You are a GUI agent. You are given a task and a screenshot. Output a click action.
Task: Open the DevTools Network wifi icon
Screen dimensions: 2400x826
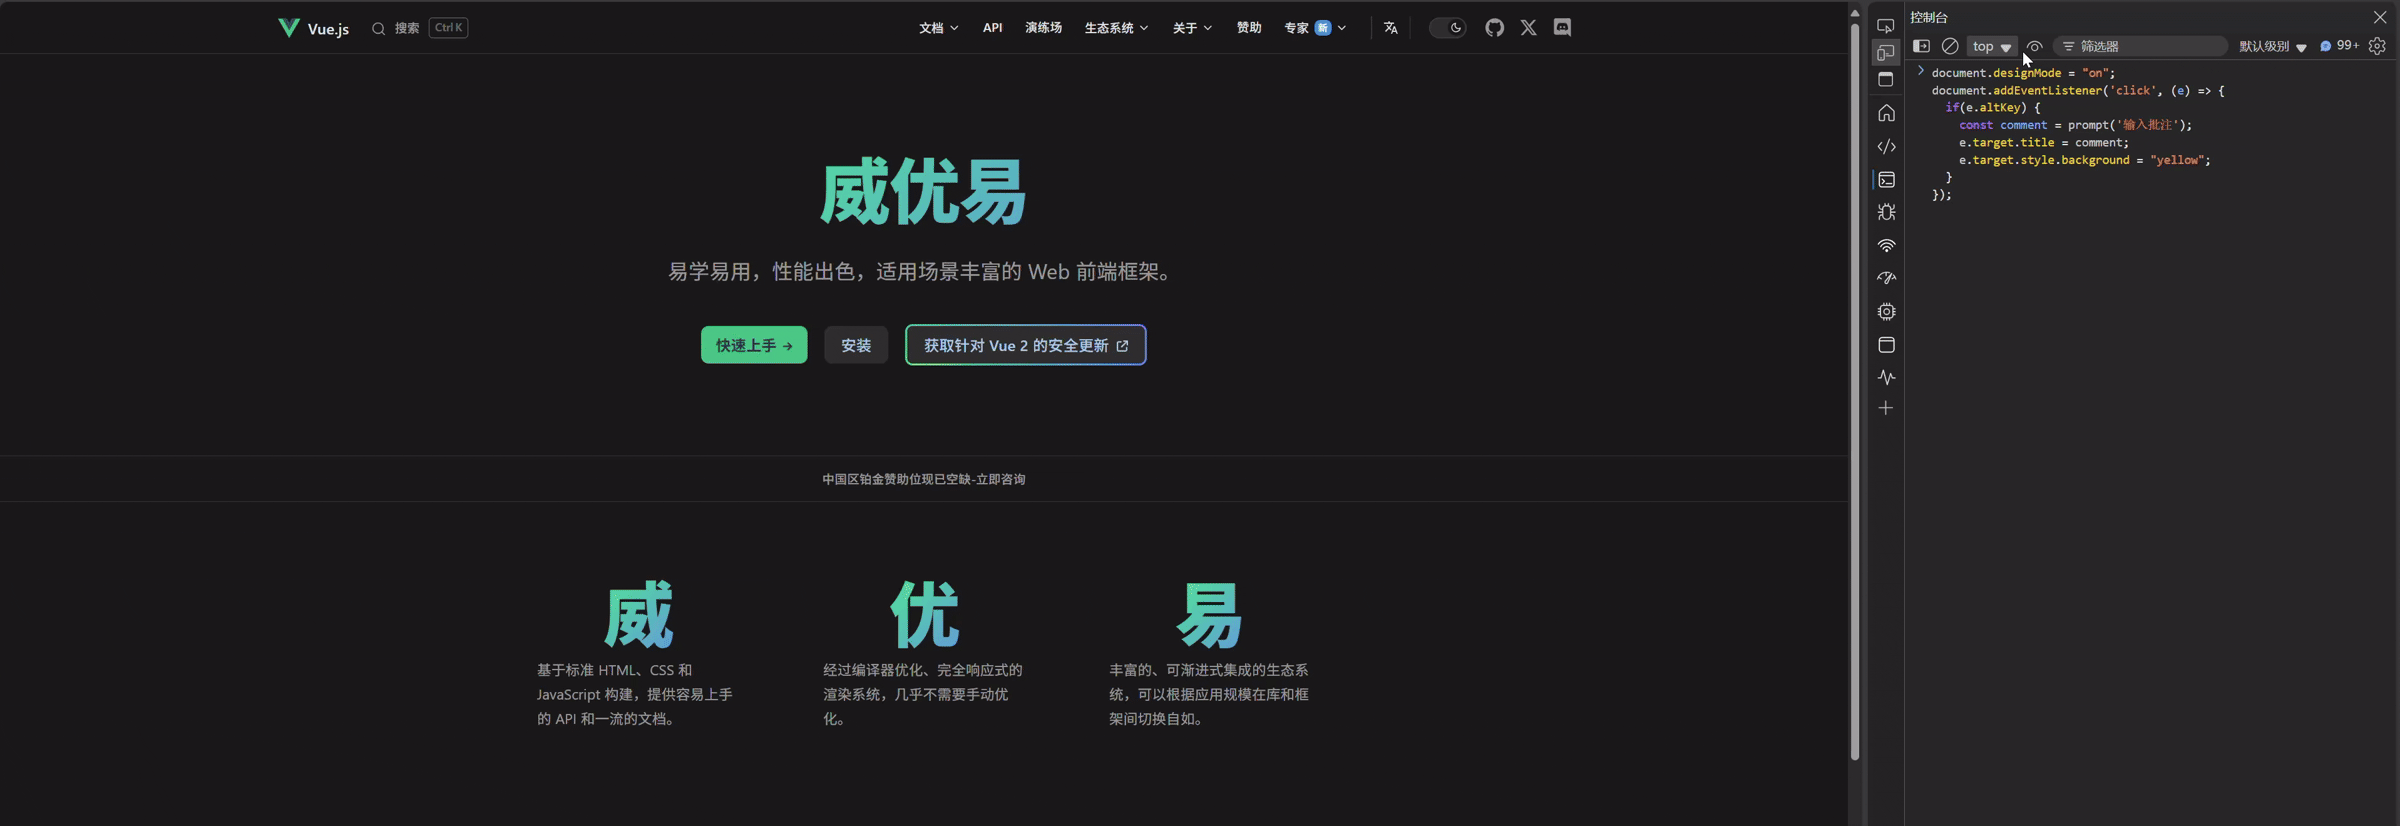point(1886,245)
